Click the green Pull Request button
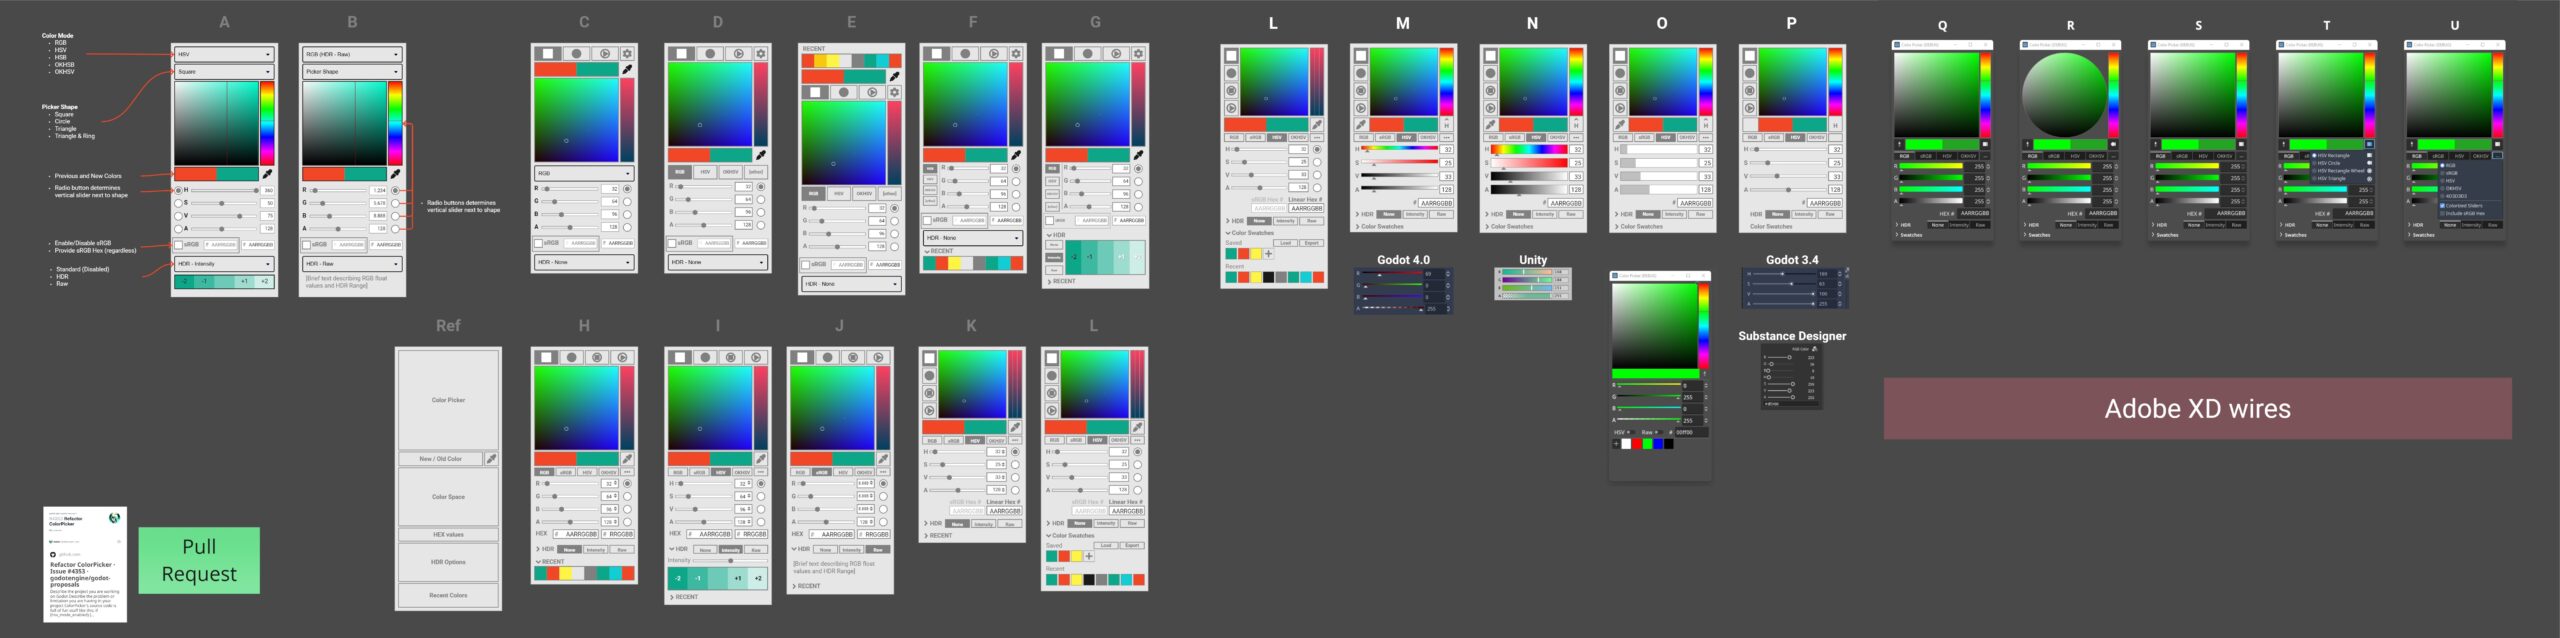Screen dimensions: 2560x638 (199, 560)
